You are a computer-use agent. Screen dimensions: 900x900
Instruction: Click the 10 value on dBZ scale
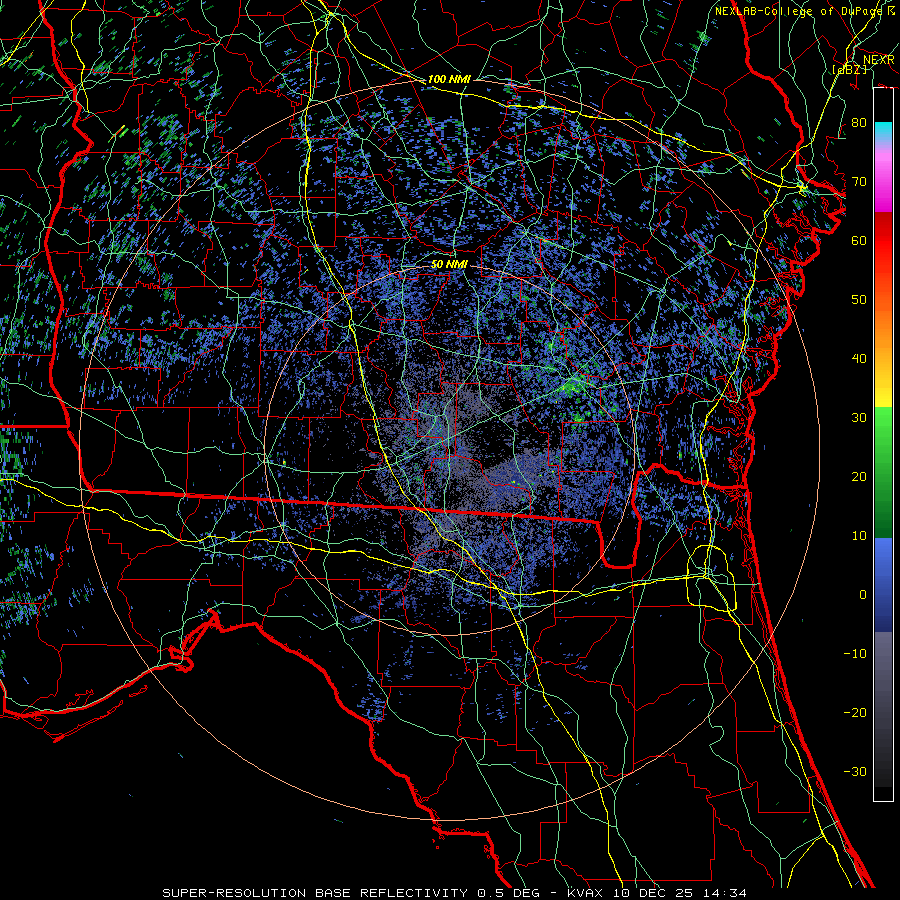pos(859,536)
